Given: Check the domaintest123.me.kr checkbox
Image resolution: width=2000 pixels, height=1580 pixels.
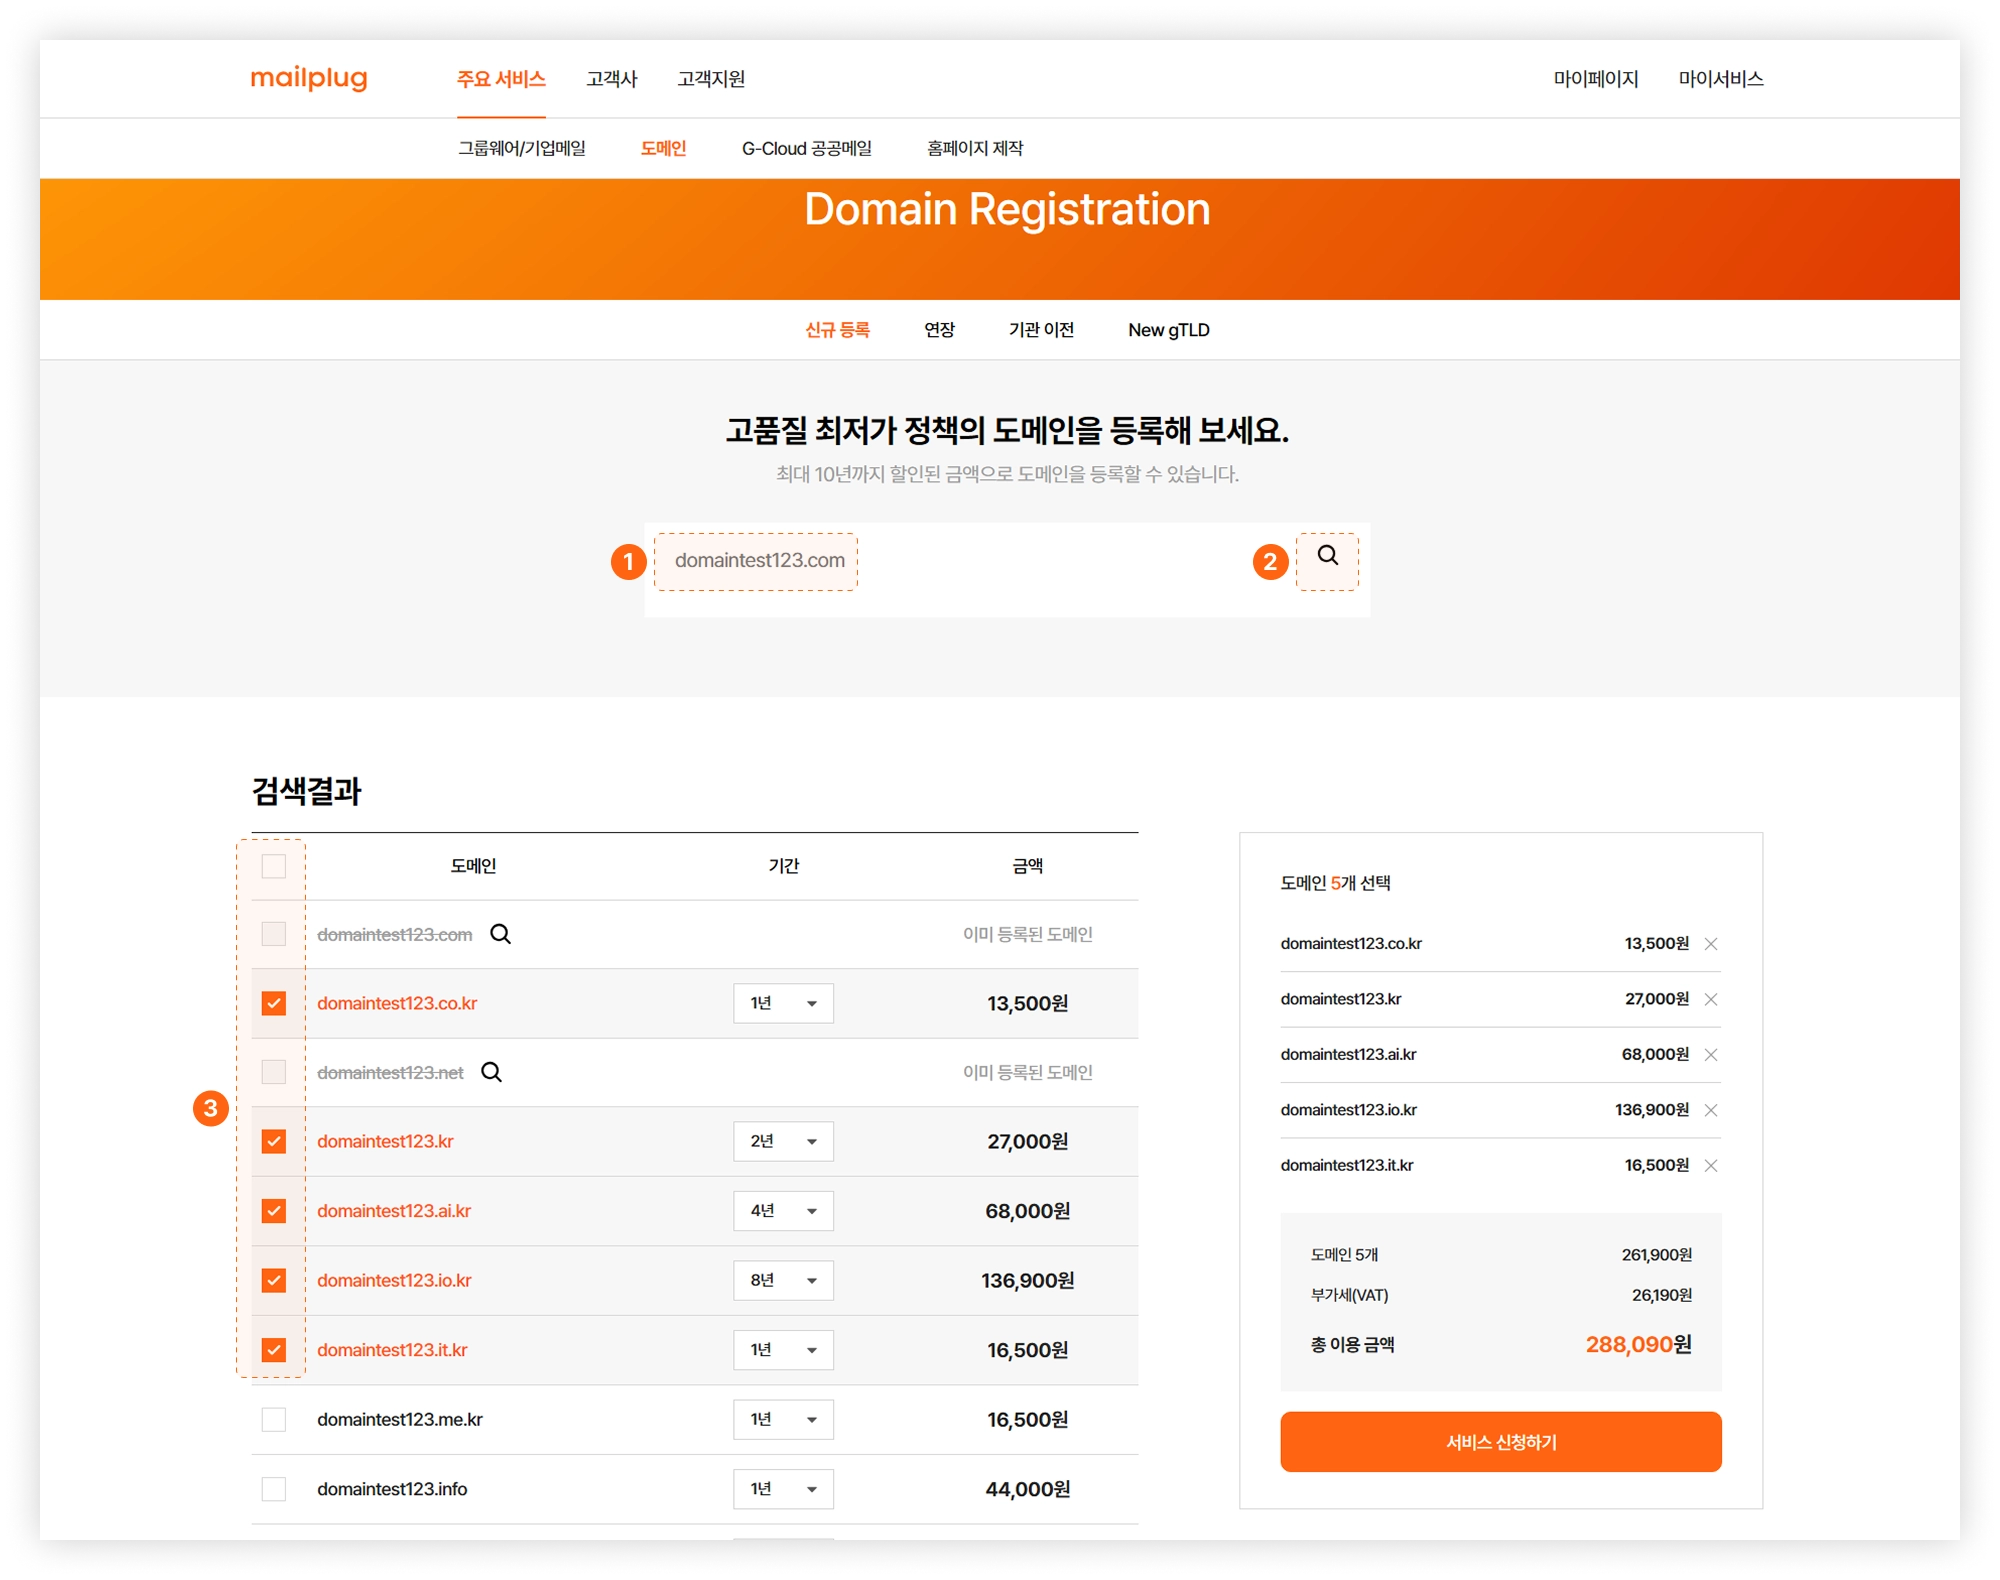Looking at the screenshot, I should (273, 1419).
